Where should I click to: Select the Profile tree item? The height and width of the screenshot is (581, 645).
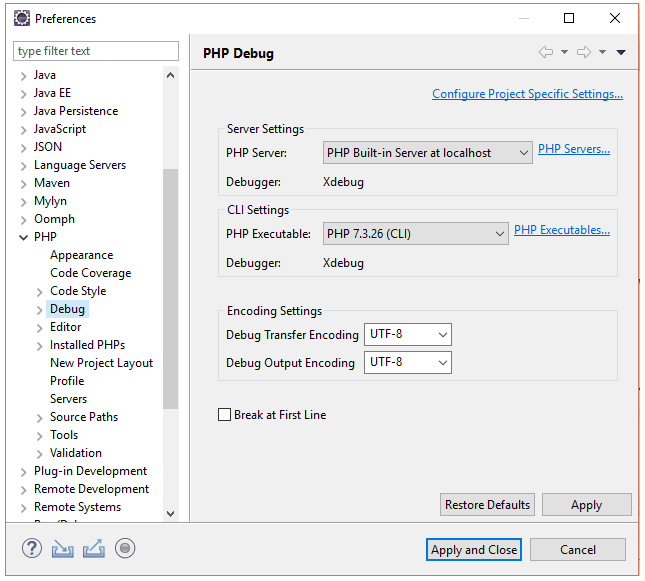pos(67,381)
